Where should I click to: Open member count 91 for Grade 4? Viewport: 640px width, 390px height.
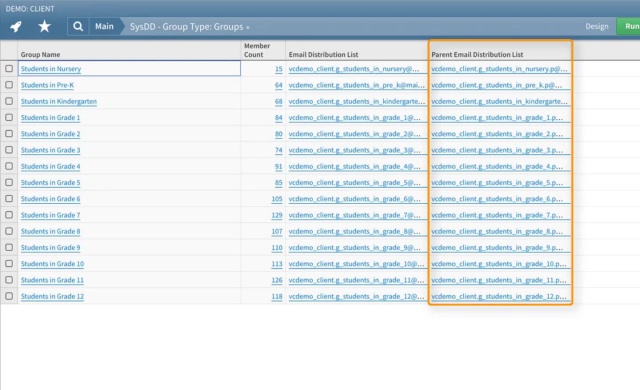click(279, 166)
